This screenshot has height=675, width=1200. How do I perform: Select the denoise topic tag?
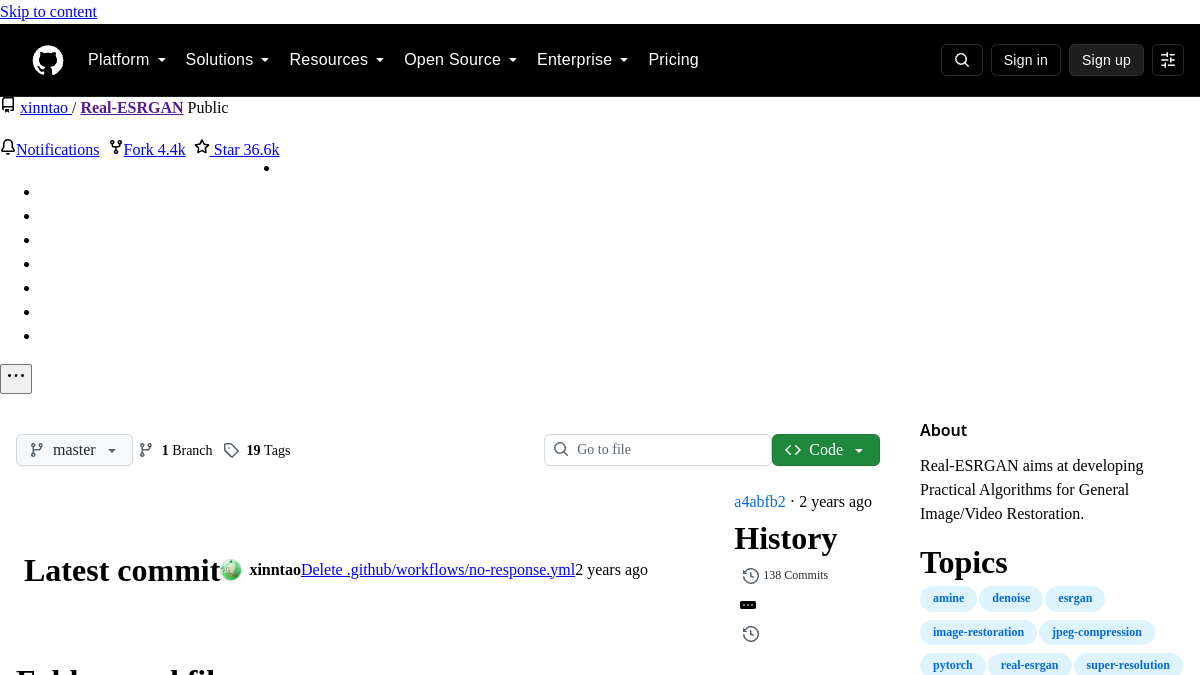point(1011,599)
